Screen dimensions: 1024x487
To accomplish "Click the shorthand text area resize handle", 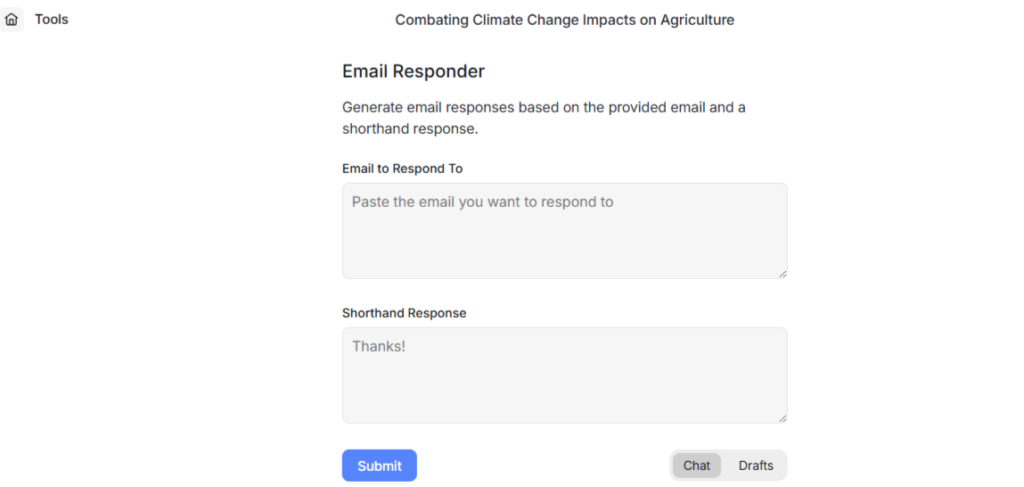I will [782, 418].
